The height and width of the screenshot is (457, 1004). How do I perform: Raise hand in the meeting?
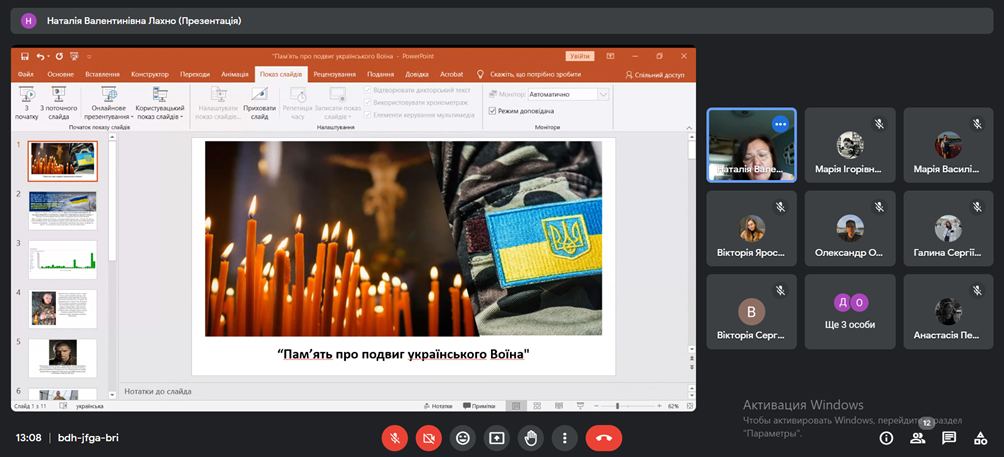point(531,438)
